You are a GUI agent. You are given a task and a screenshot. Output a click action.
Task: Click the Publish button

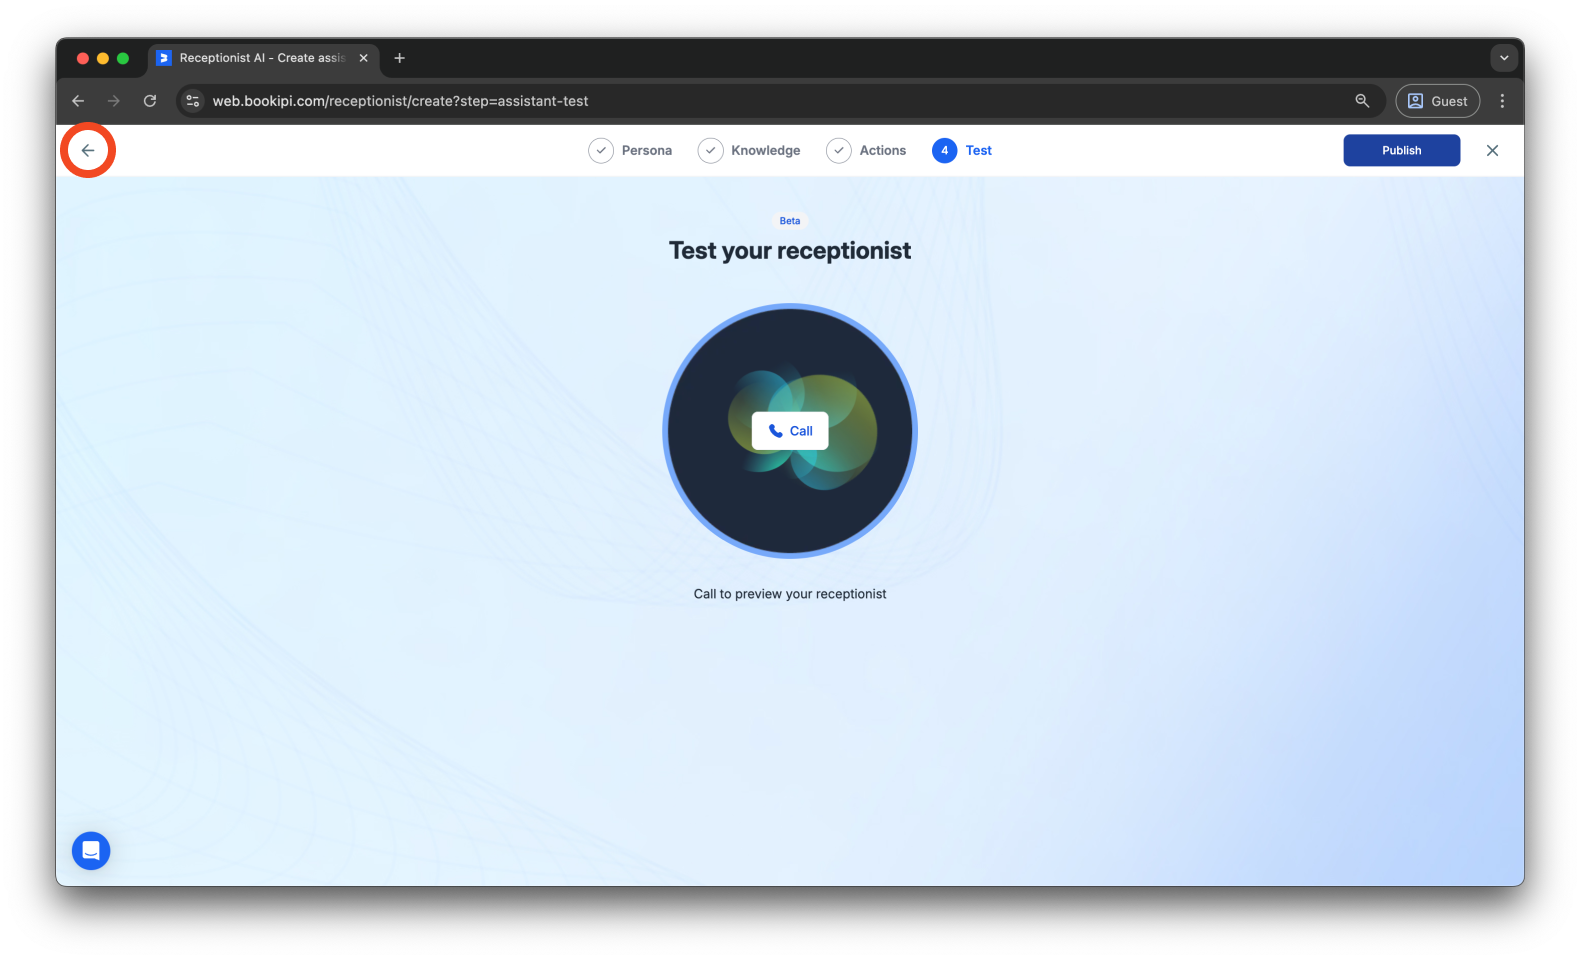click(x=1401, y=150)
